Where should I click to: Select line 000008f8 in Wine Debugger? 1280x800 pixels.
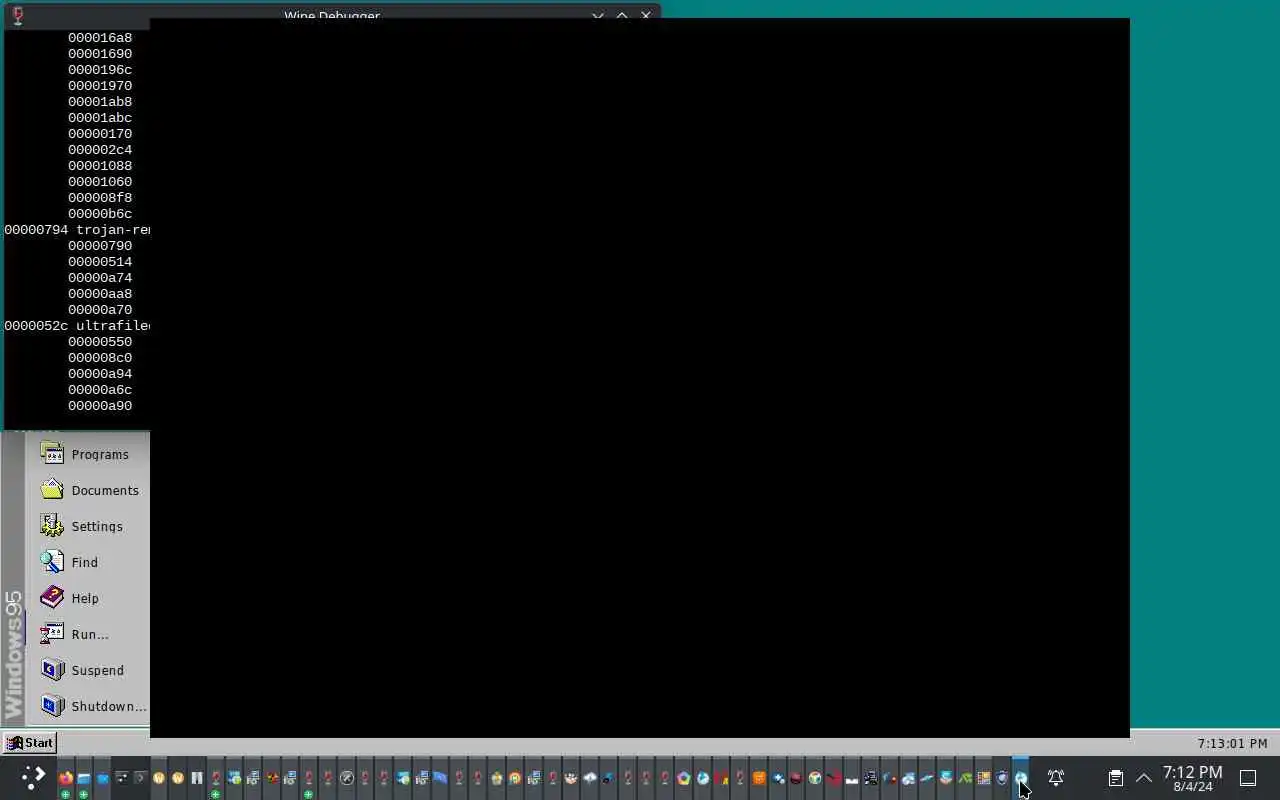tap(100, 198)
